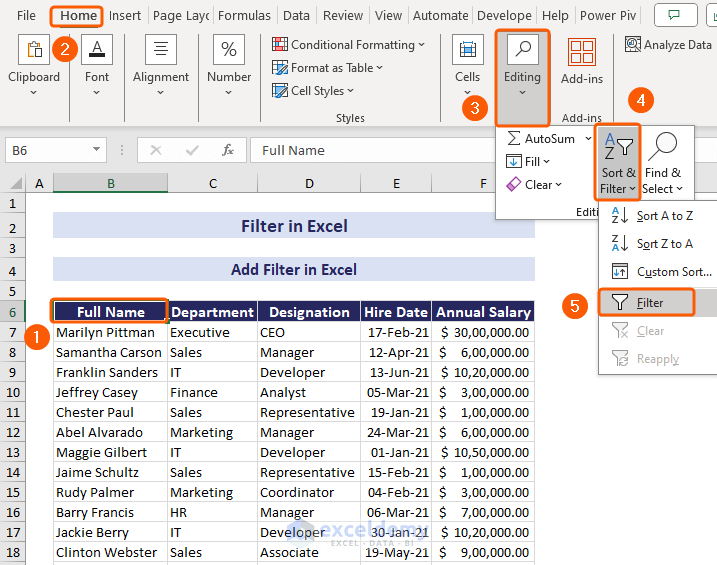
Task: Click the Clinton Webster cell
Action: (110, 552)
